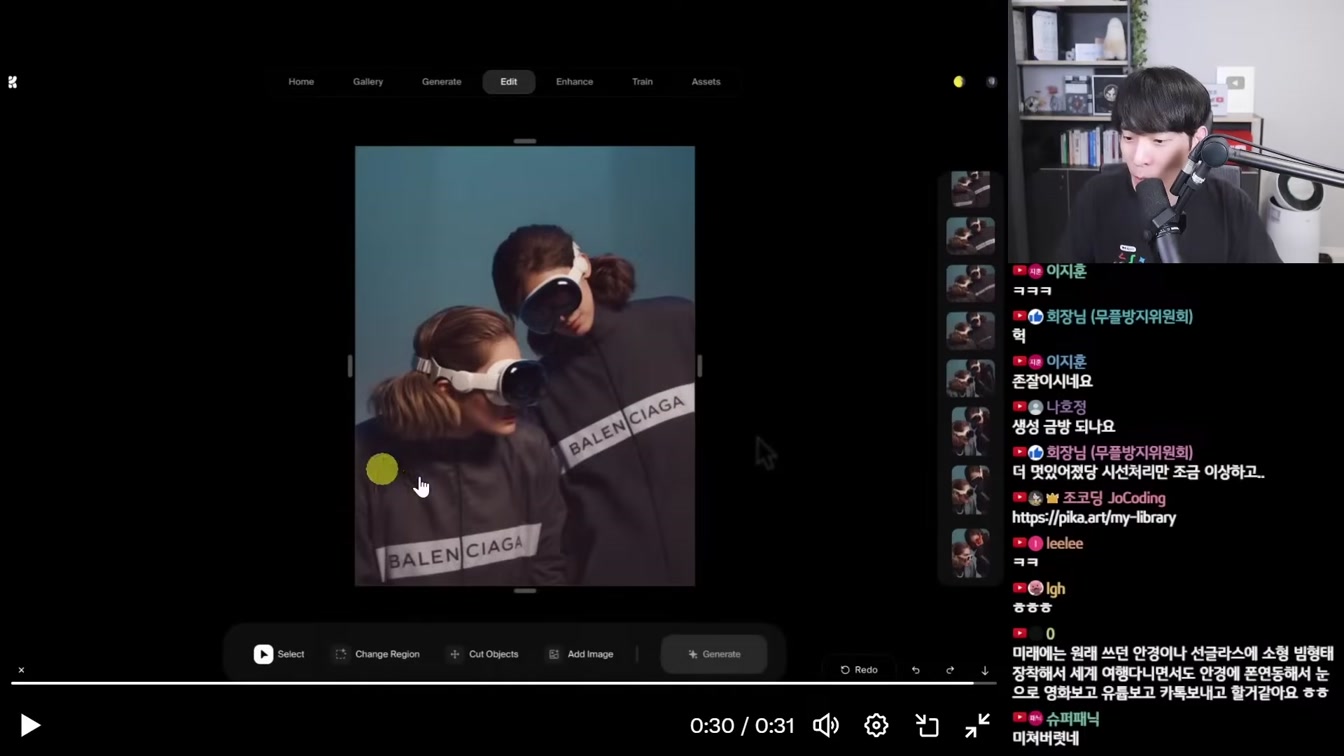The width and height of the screenshot is (1344, 756).
Task: Click the Add Image tool
Action: (581, 654)
